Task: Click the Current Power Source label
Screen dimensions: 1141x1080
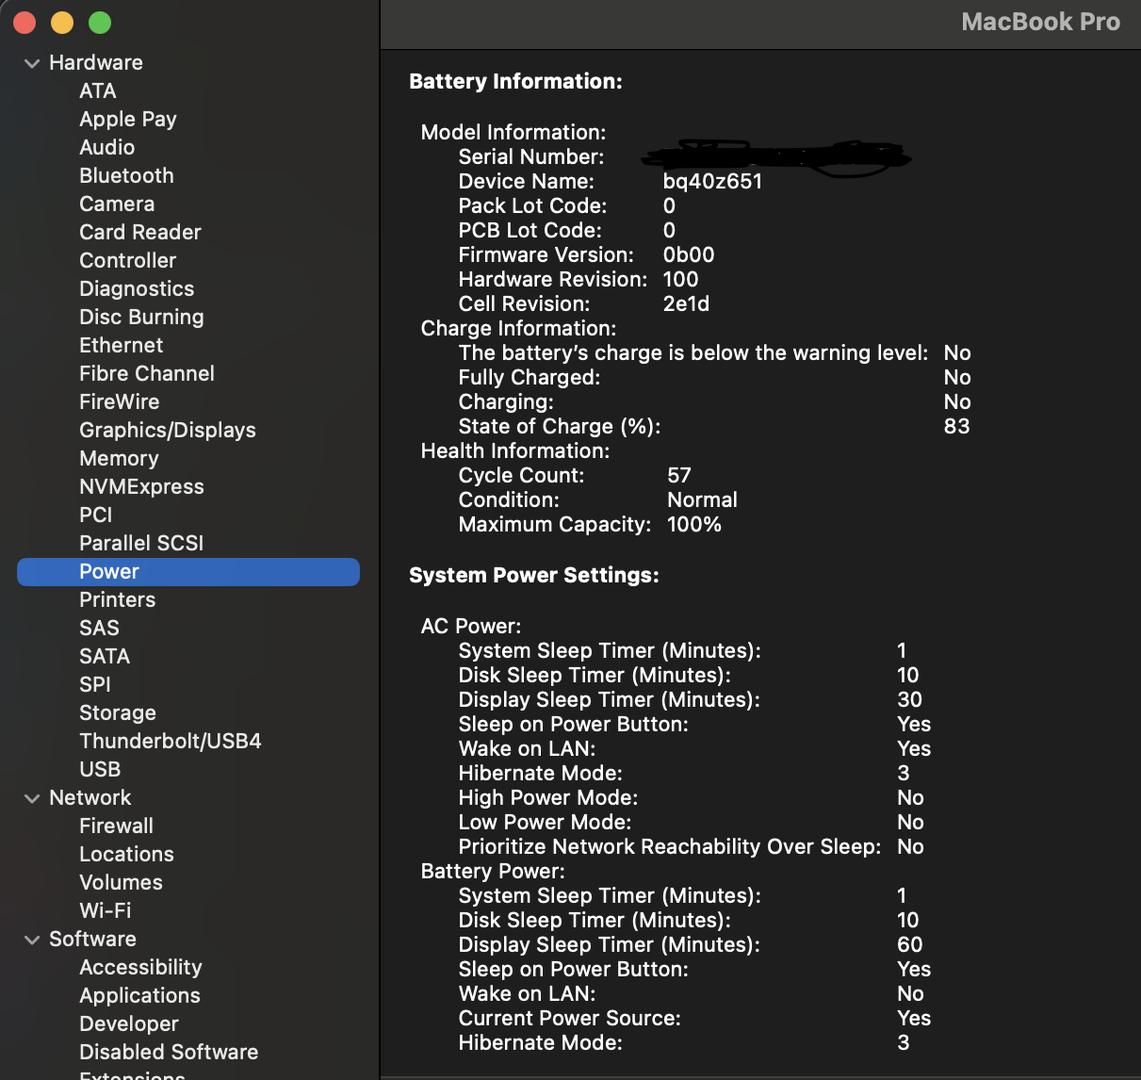Action: click(x=570, y=1019)
